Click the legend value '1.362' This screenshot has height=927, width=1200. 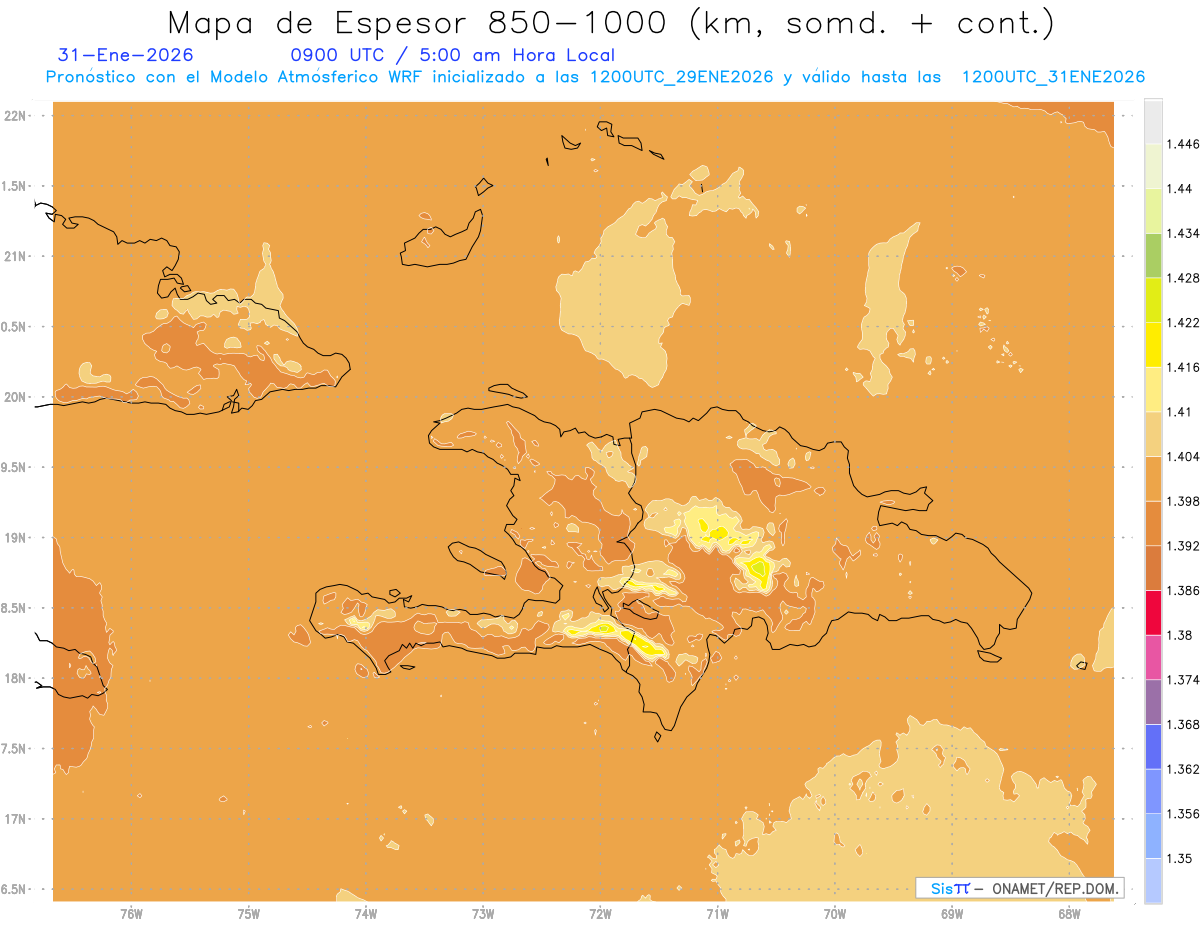[1184, 769]
